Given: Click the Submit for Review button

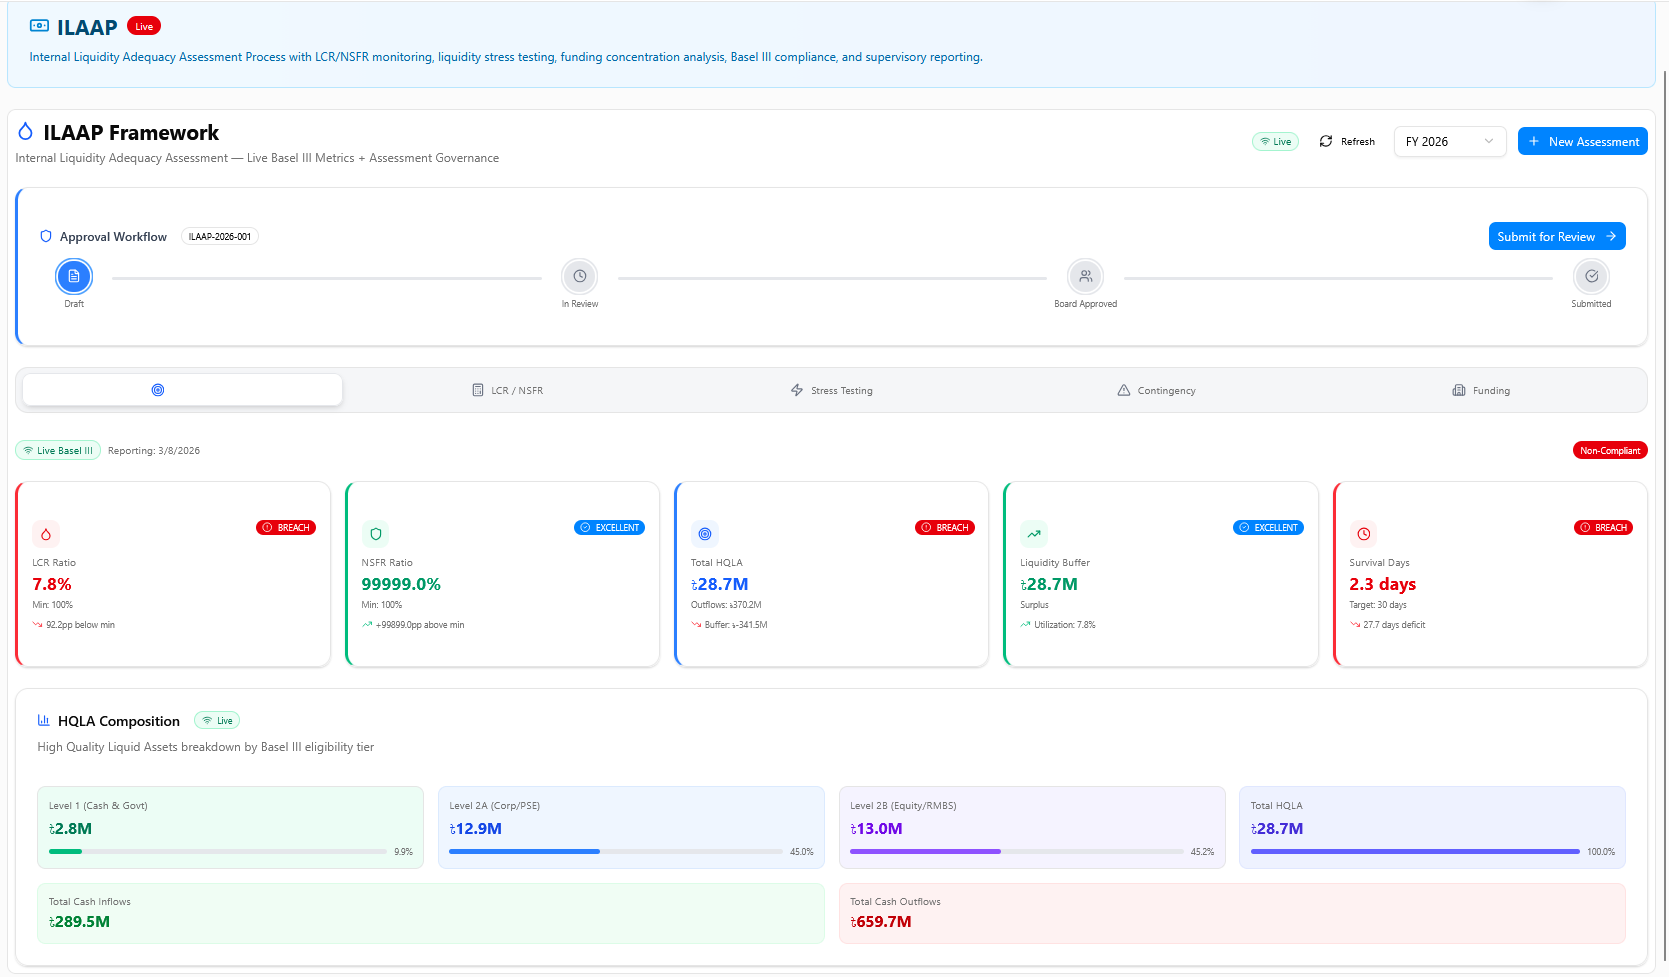Looking at the screenshot, I should 1556,237.
